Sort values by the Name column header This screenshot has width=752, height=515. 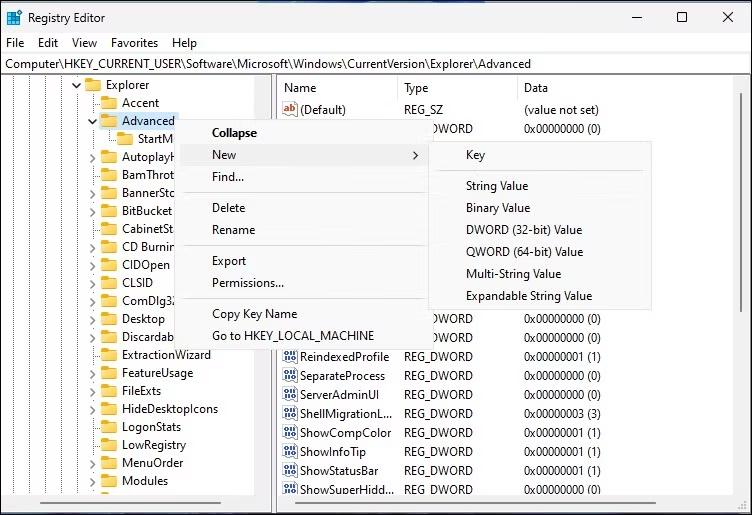click(x=300, y=88)
